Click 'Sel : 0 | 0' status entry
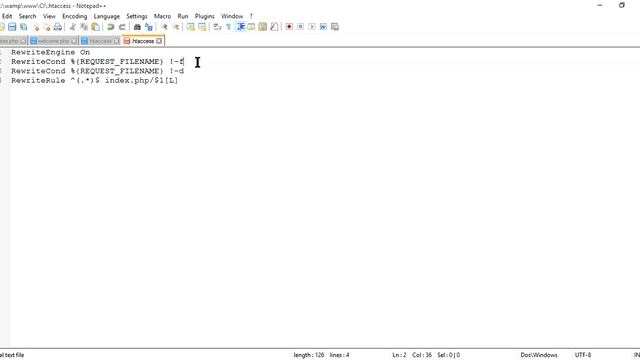Image resolution: width=640 pixels, height=360 pixels. click(x=449, y=355)
